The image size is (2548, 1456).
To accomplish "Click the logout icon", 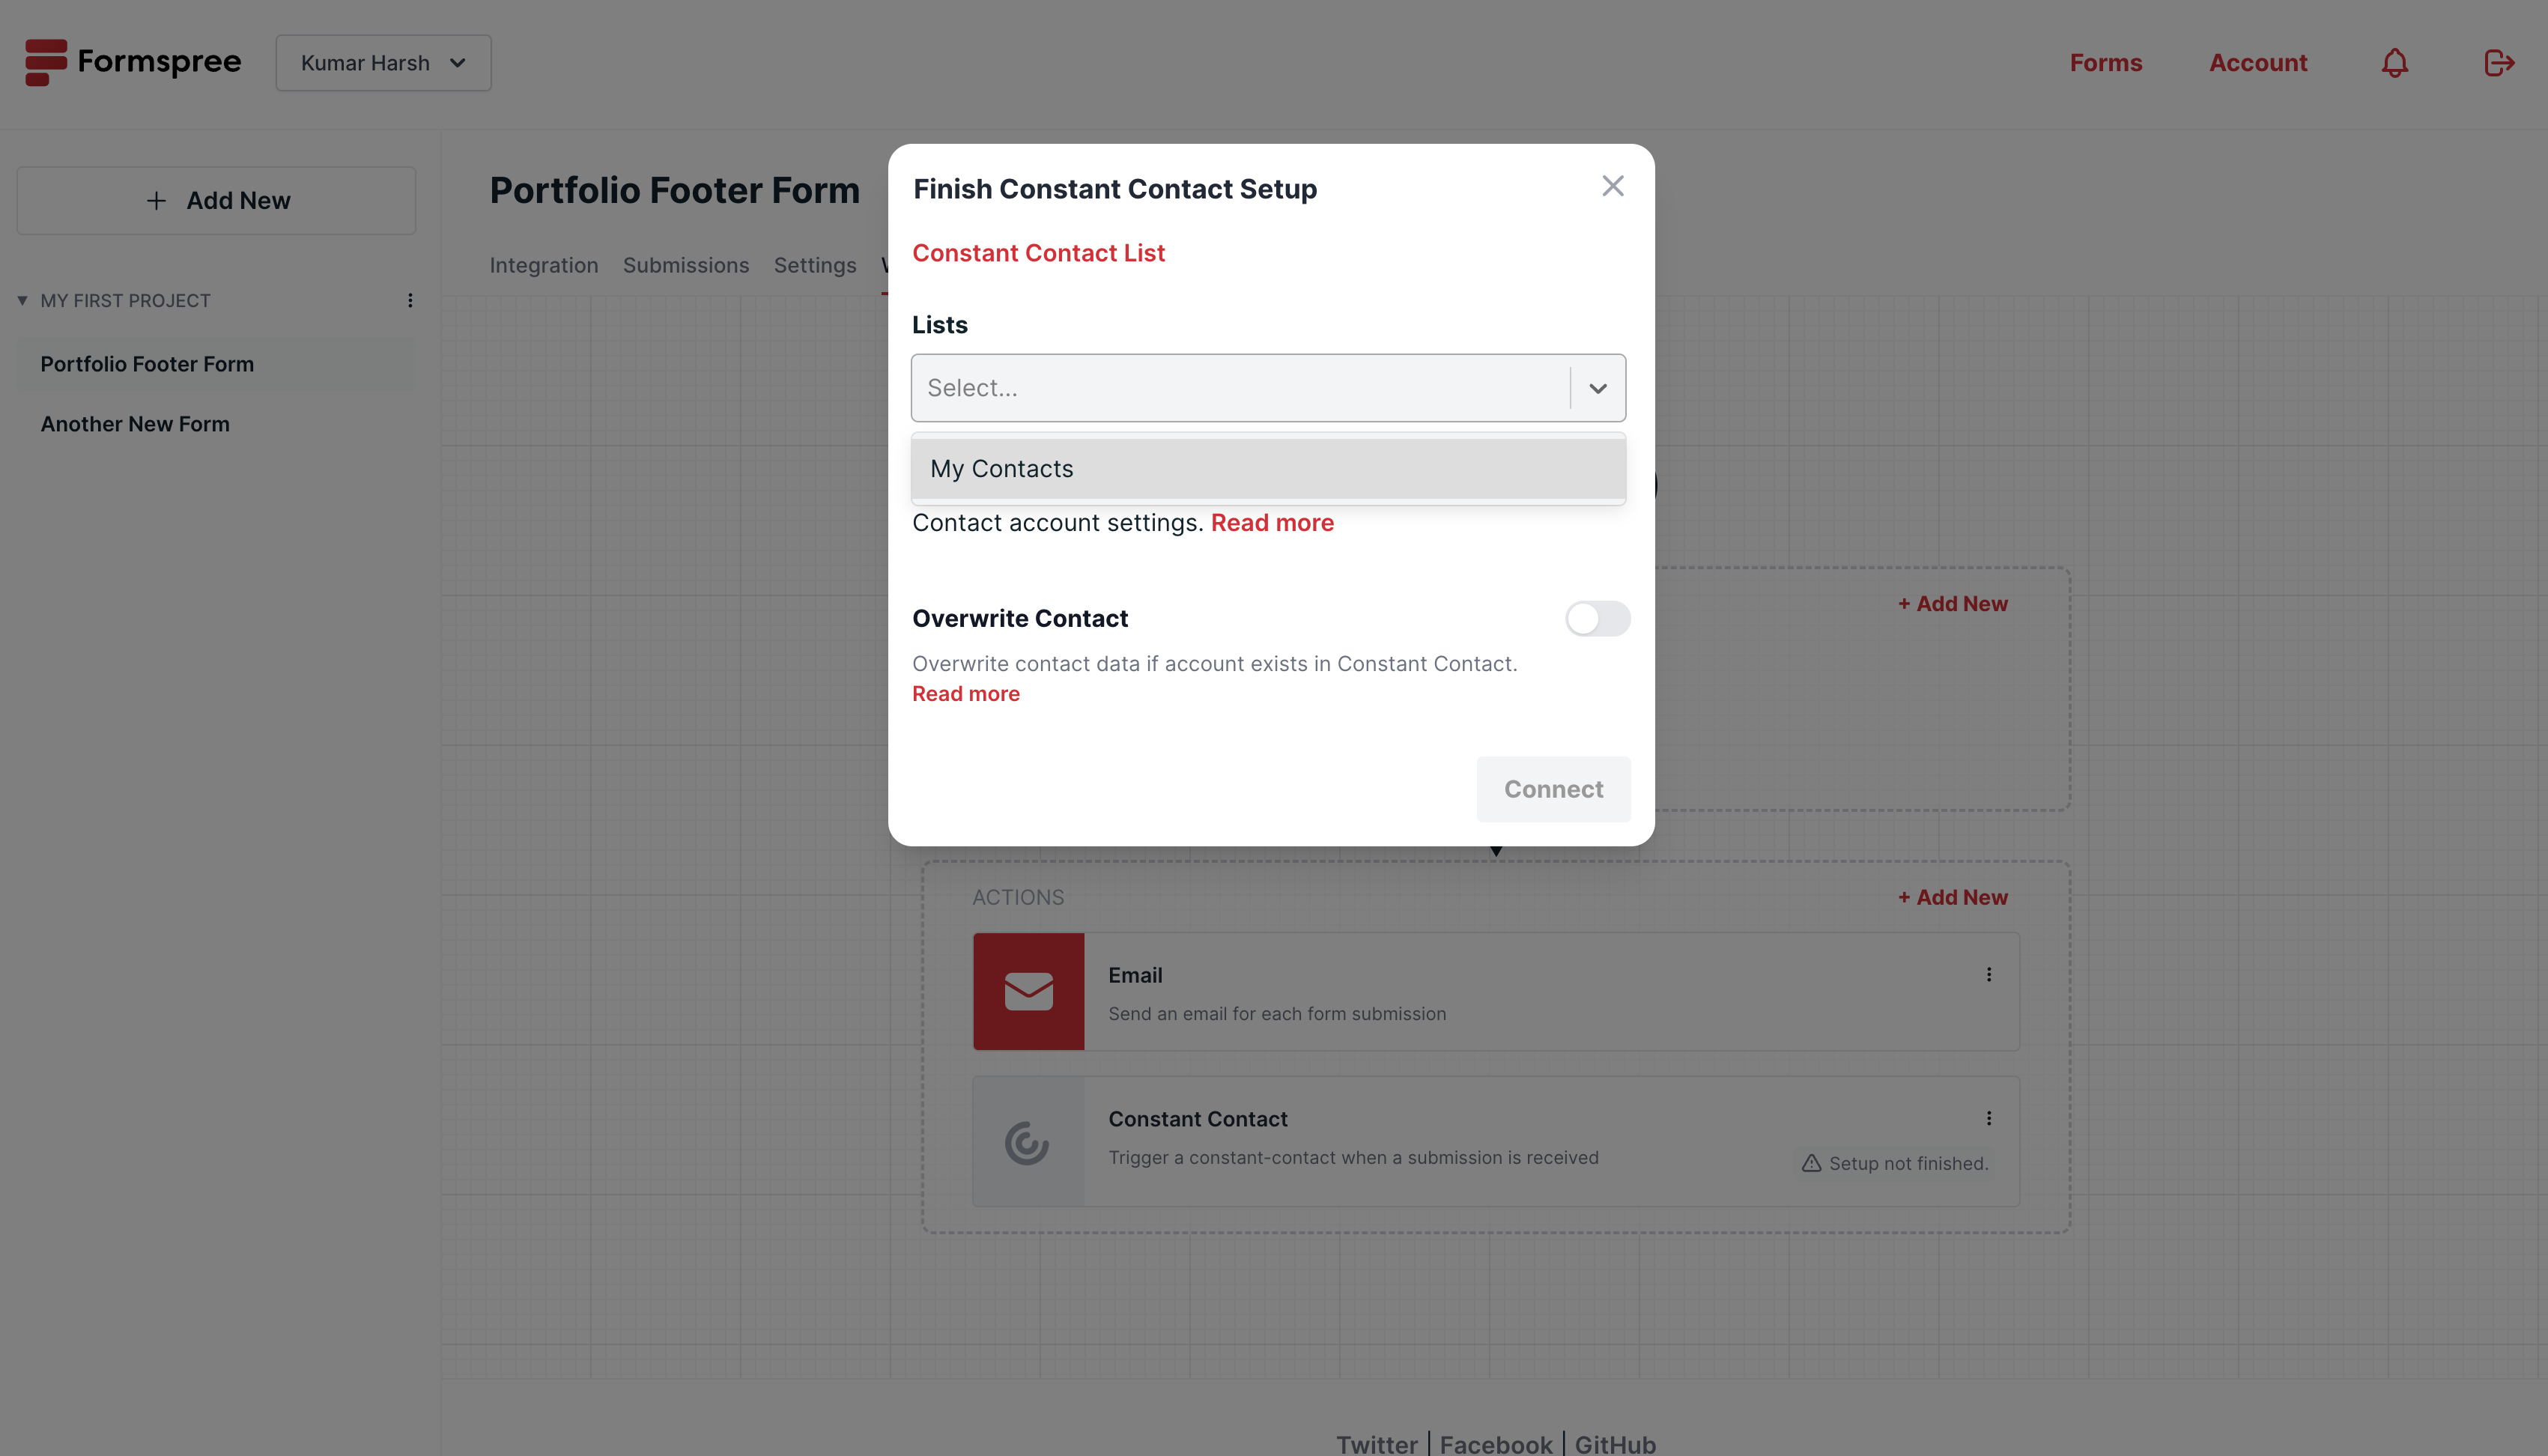I will click(2498, 63).
